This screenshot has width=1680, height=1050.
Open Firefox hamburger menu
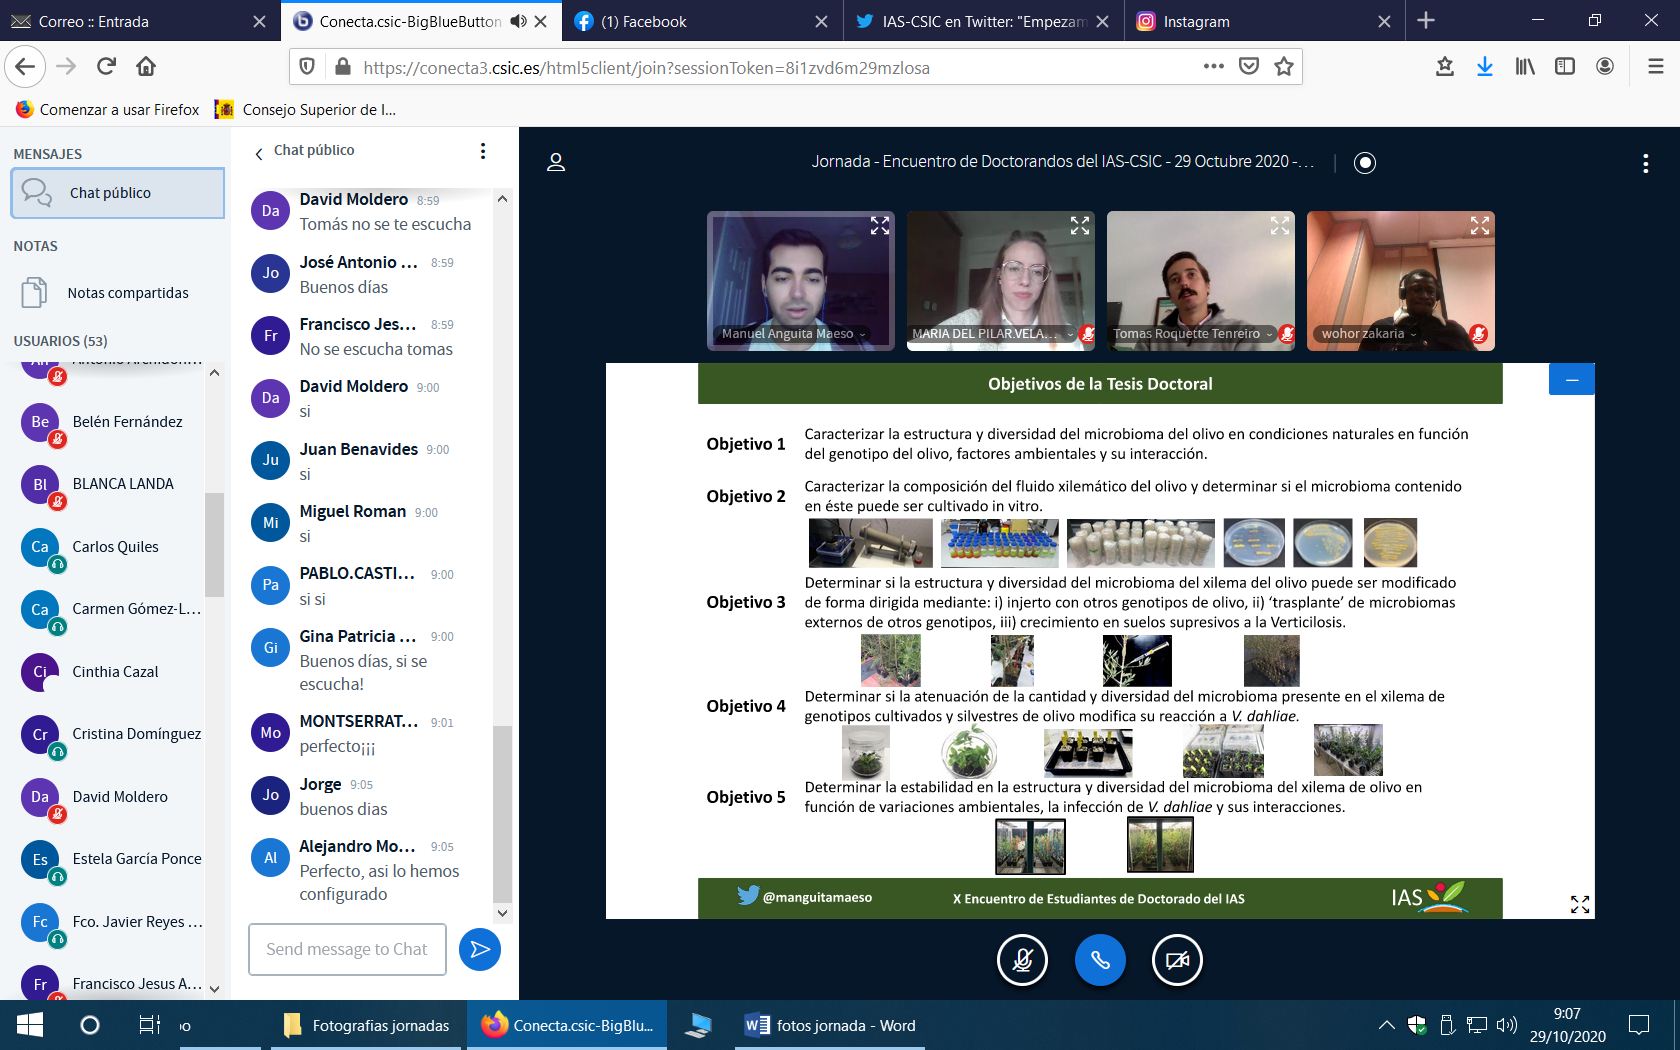(x=1656, y=67)
